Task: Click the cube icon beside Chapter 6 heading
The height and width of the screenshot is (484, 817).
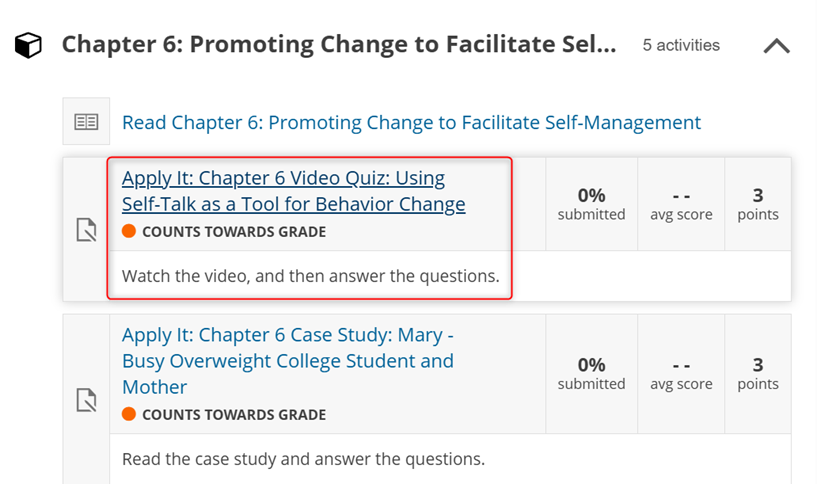Action: pyautogui.click(x=29, y=45)
